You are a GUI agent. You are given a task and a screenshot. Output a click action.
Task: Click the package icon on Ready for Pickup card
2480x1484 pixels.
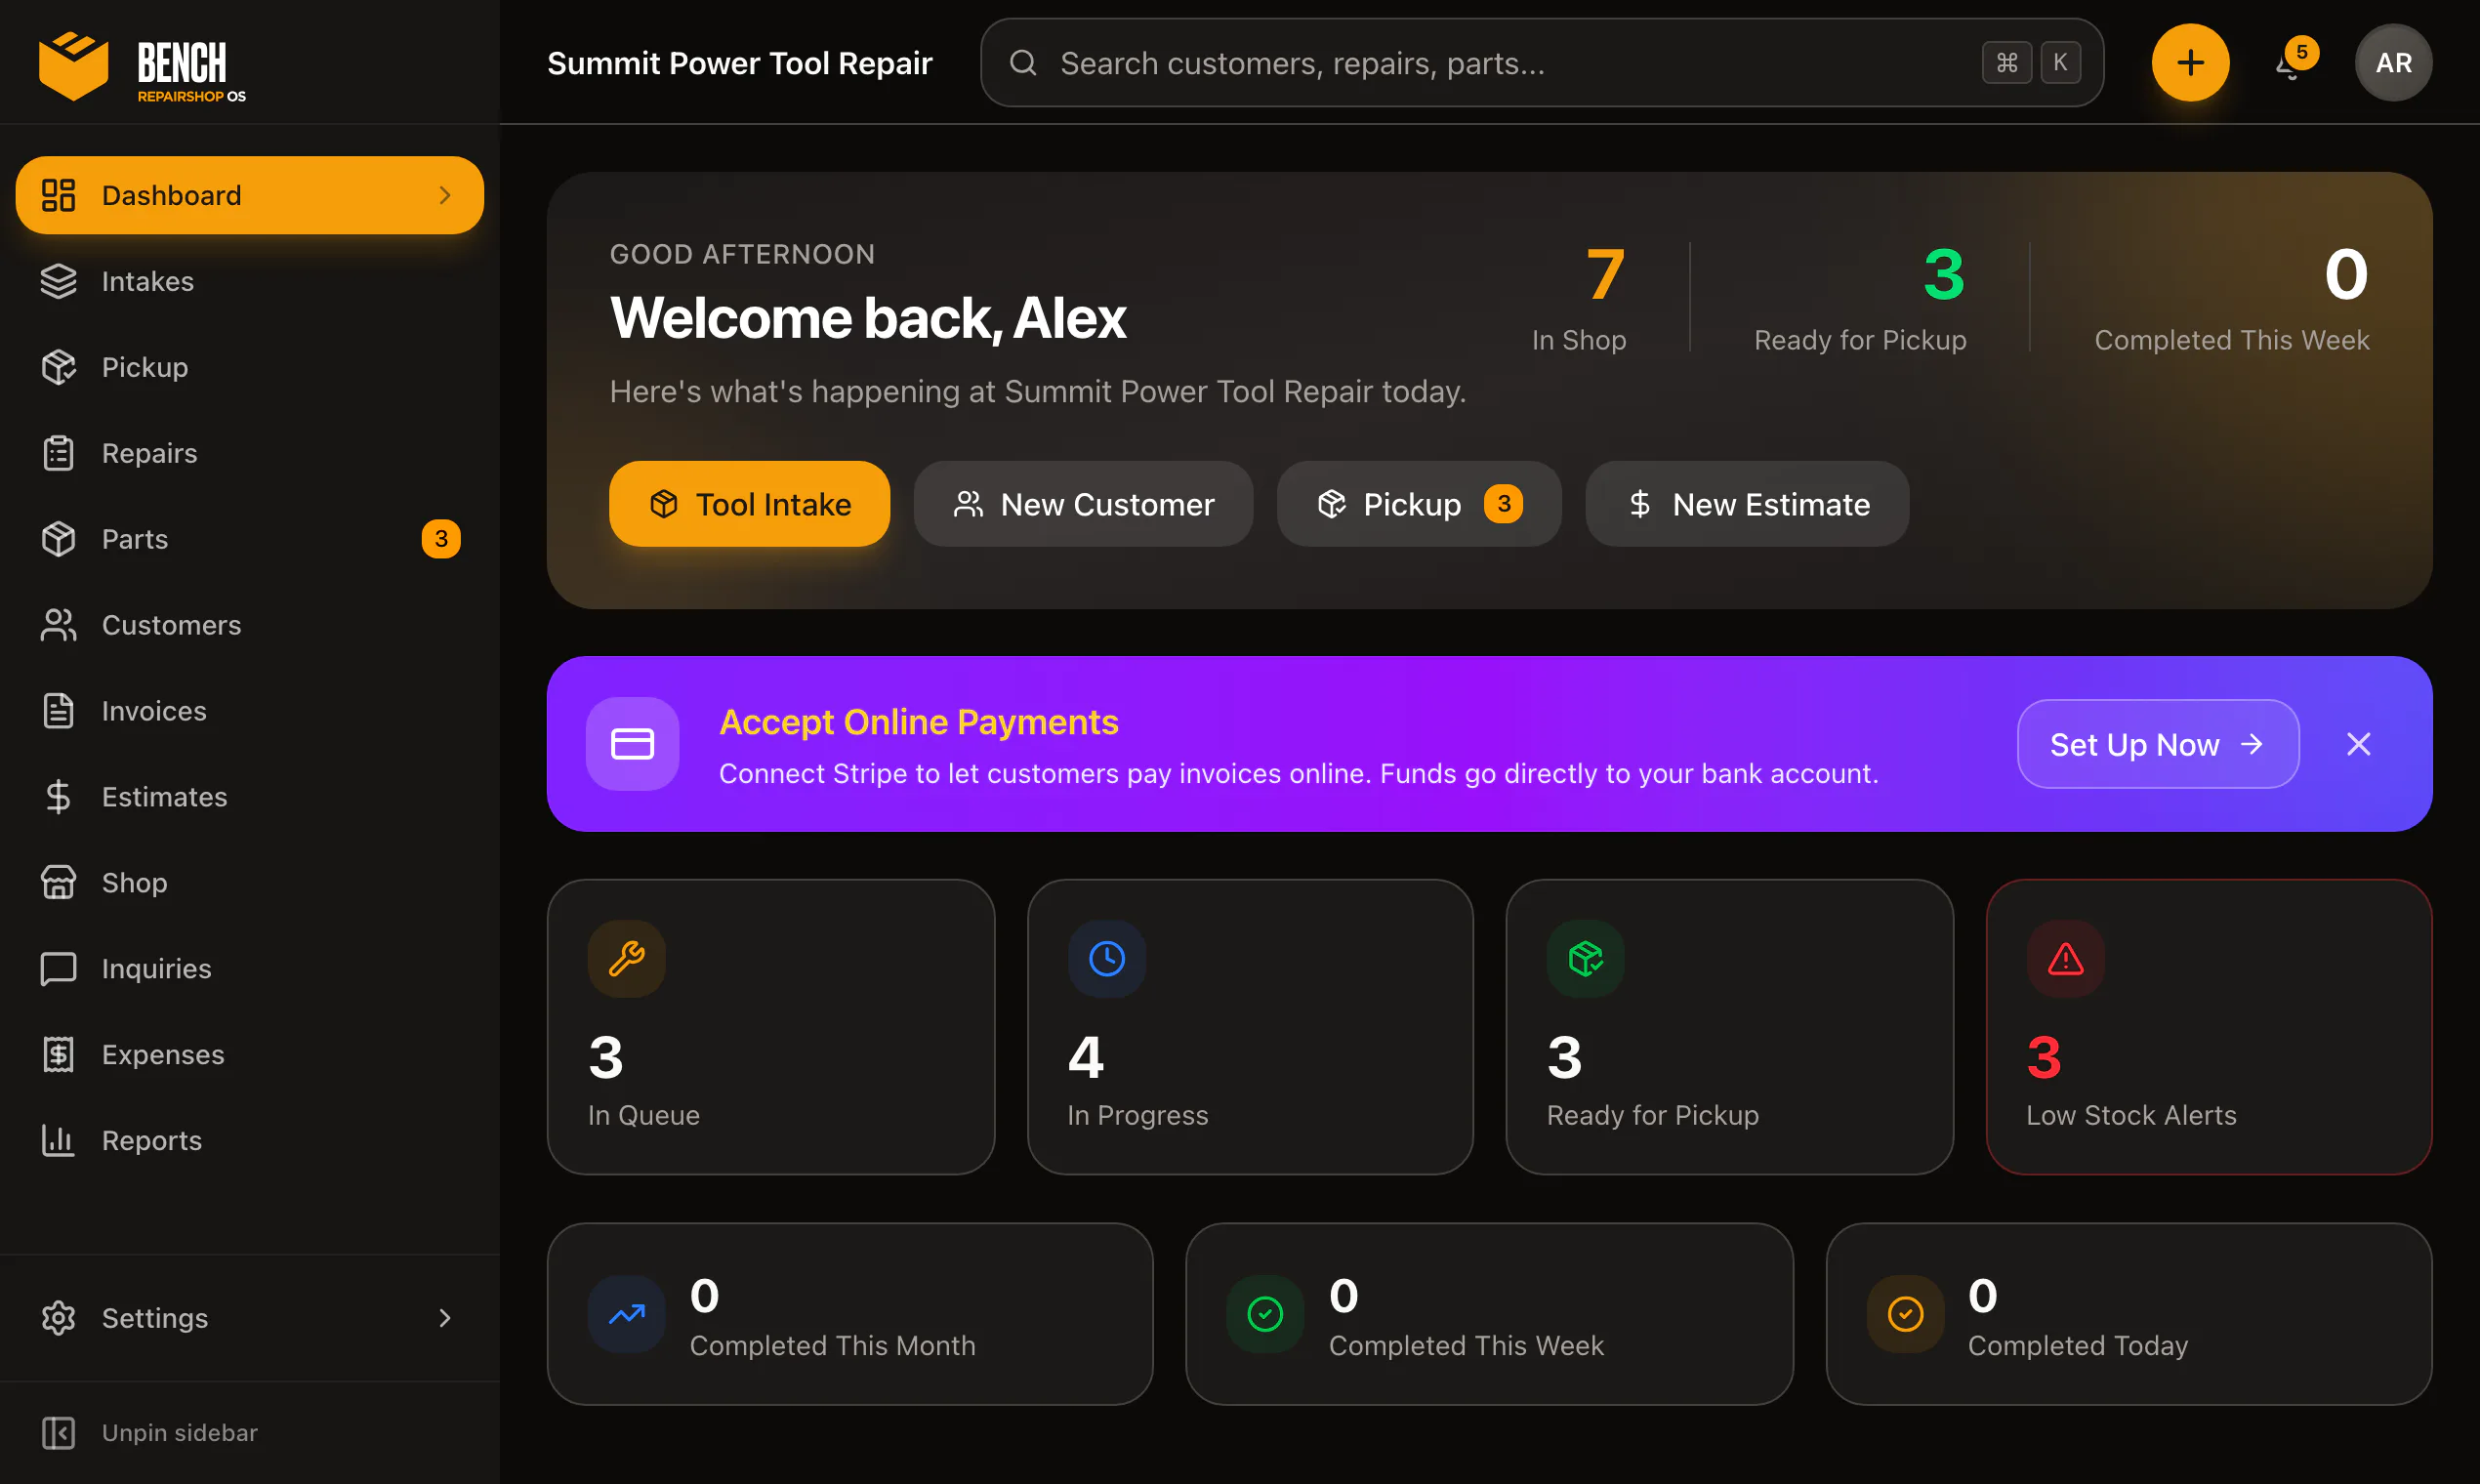point(1585,958)
